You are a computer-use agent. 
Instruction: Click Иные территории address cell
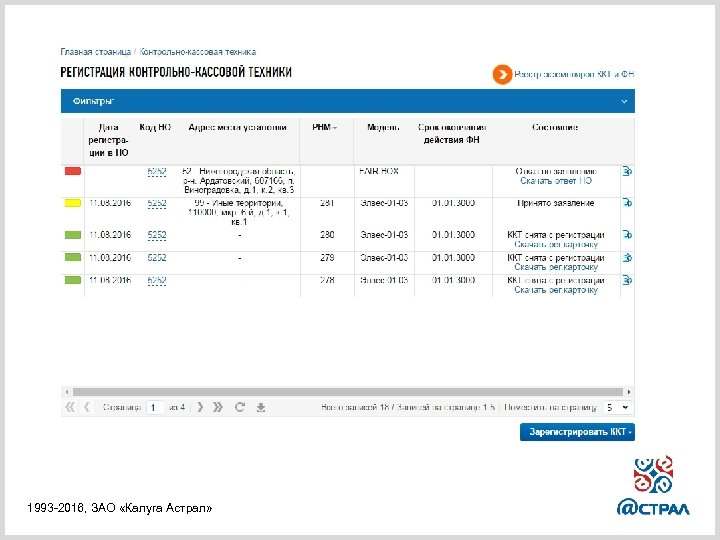pyautogui.click(x=238, y=212)
